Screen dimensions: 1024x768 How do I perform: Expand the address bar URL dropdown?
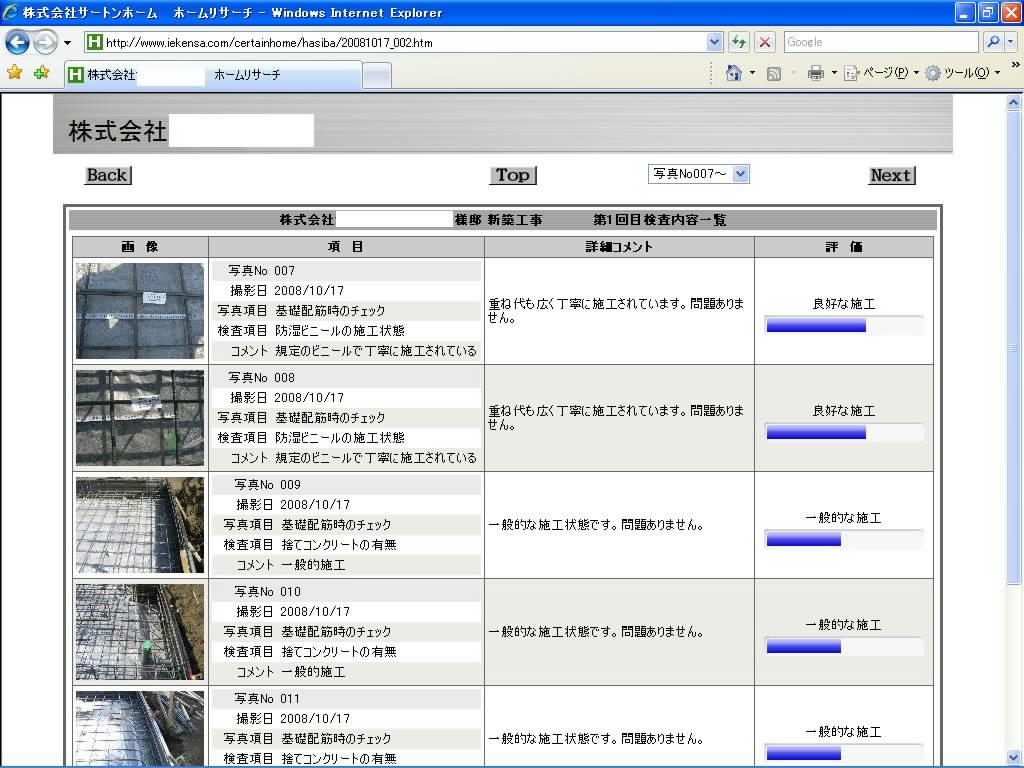tap(714, 42)
